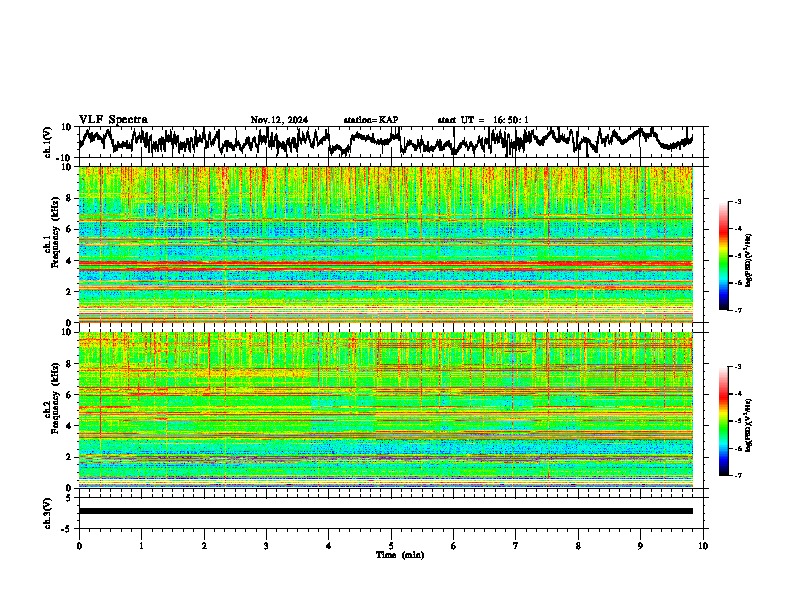Select the date text "Nov.12, 2024"

click(279, 120)
